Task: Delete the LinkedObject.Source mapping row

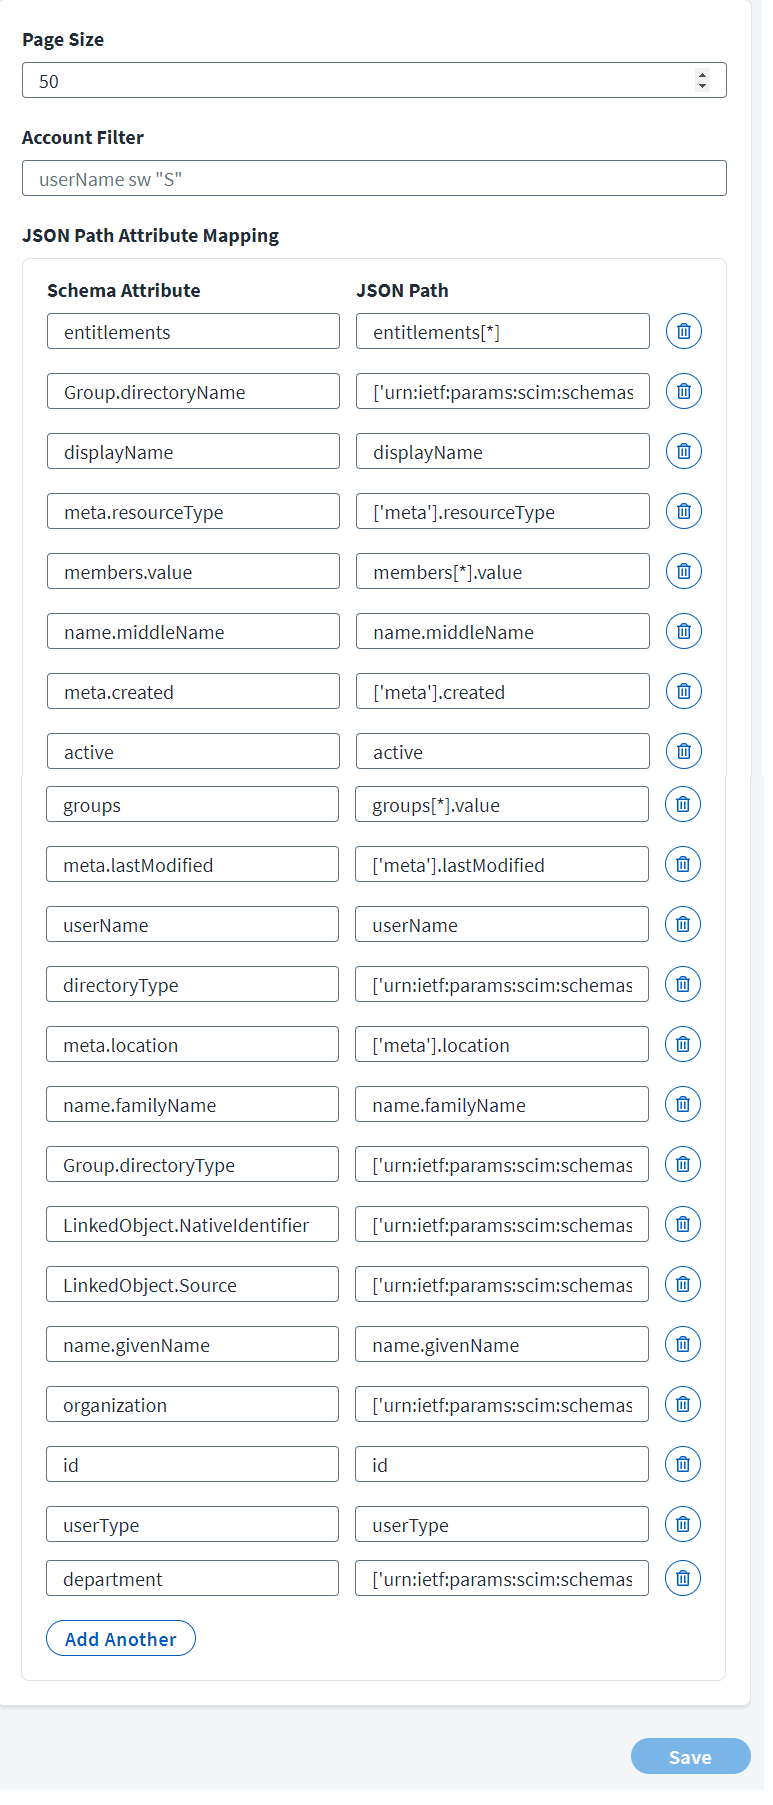Action: tap(683, 1284)
